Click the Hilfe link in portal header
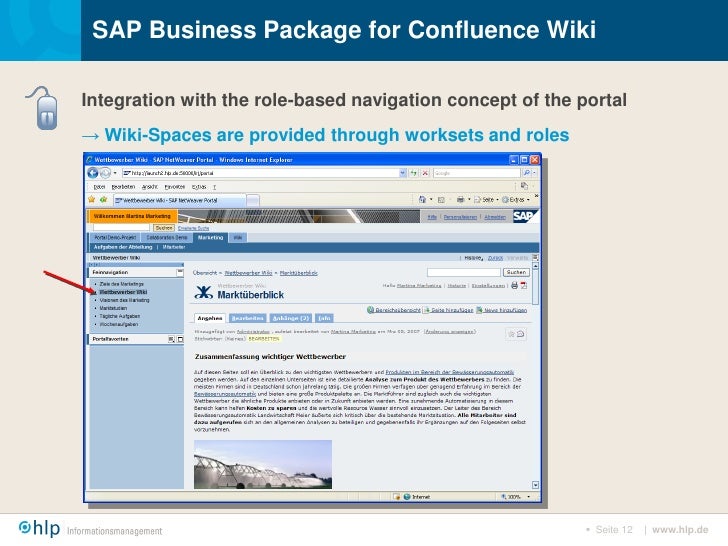 pos(432,217)
